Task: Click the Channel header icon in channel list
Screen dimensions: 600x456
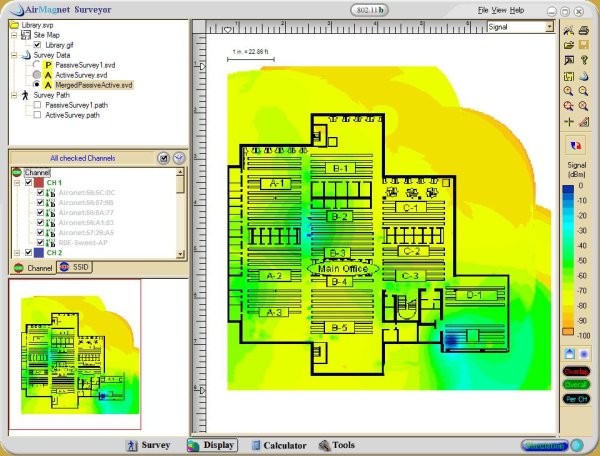Action: (x=16, y=172)
